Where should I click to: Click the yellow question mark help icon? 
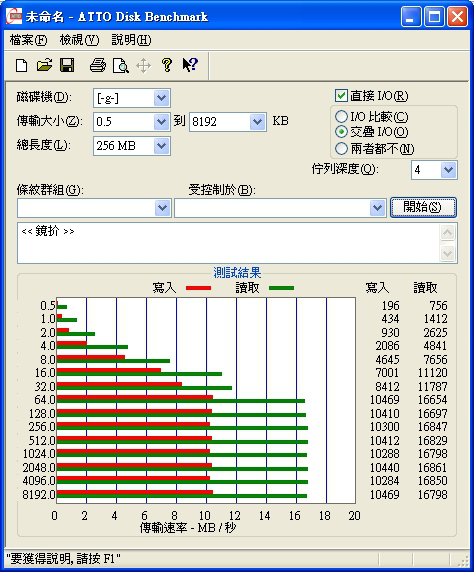click(167, 65)
